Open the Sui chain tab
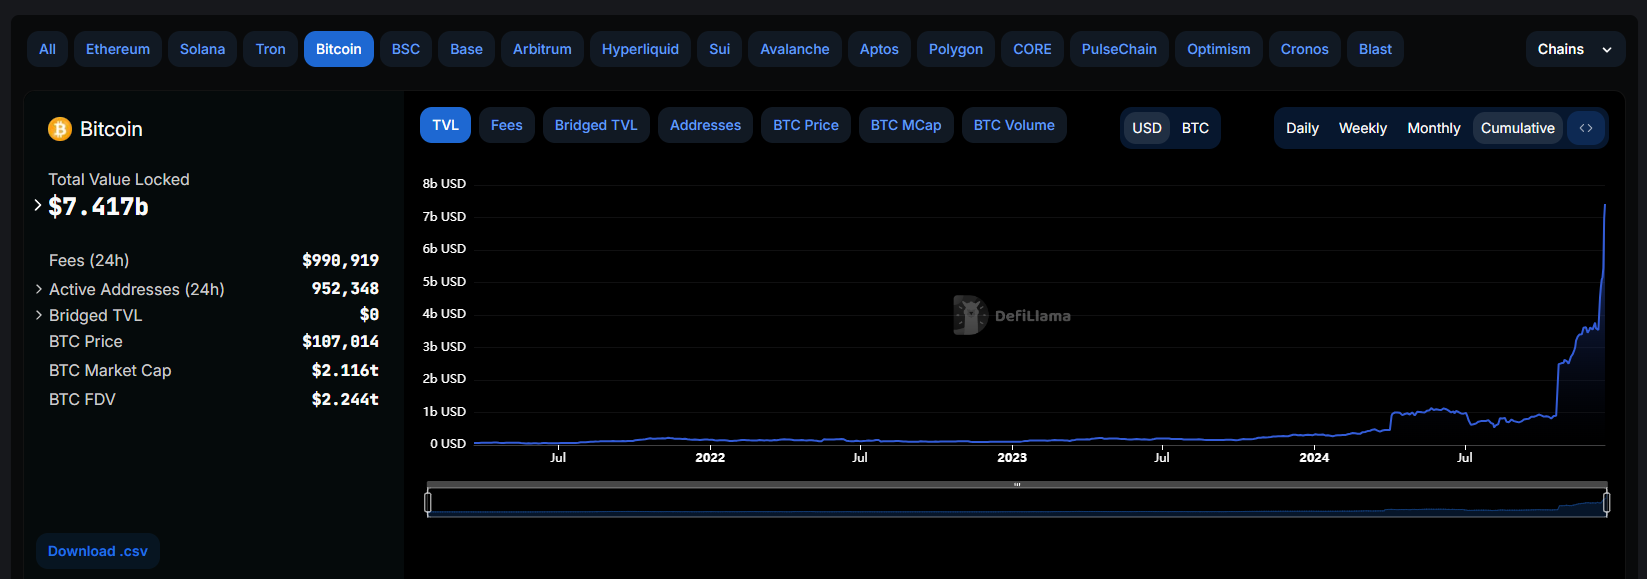This screenshot has width=1647, height=579. [x=719, y=49]
